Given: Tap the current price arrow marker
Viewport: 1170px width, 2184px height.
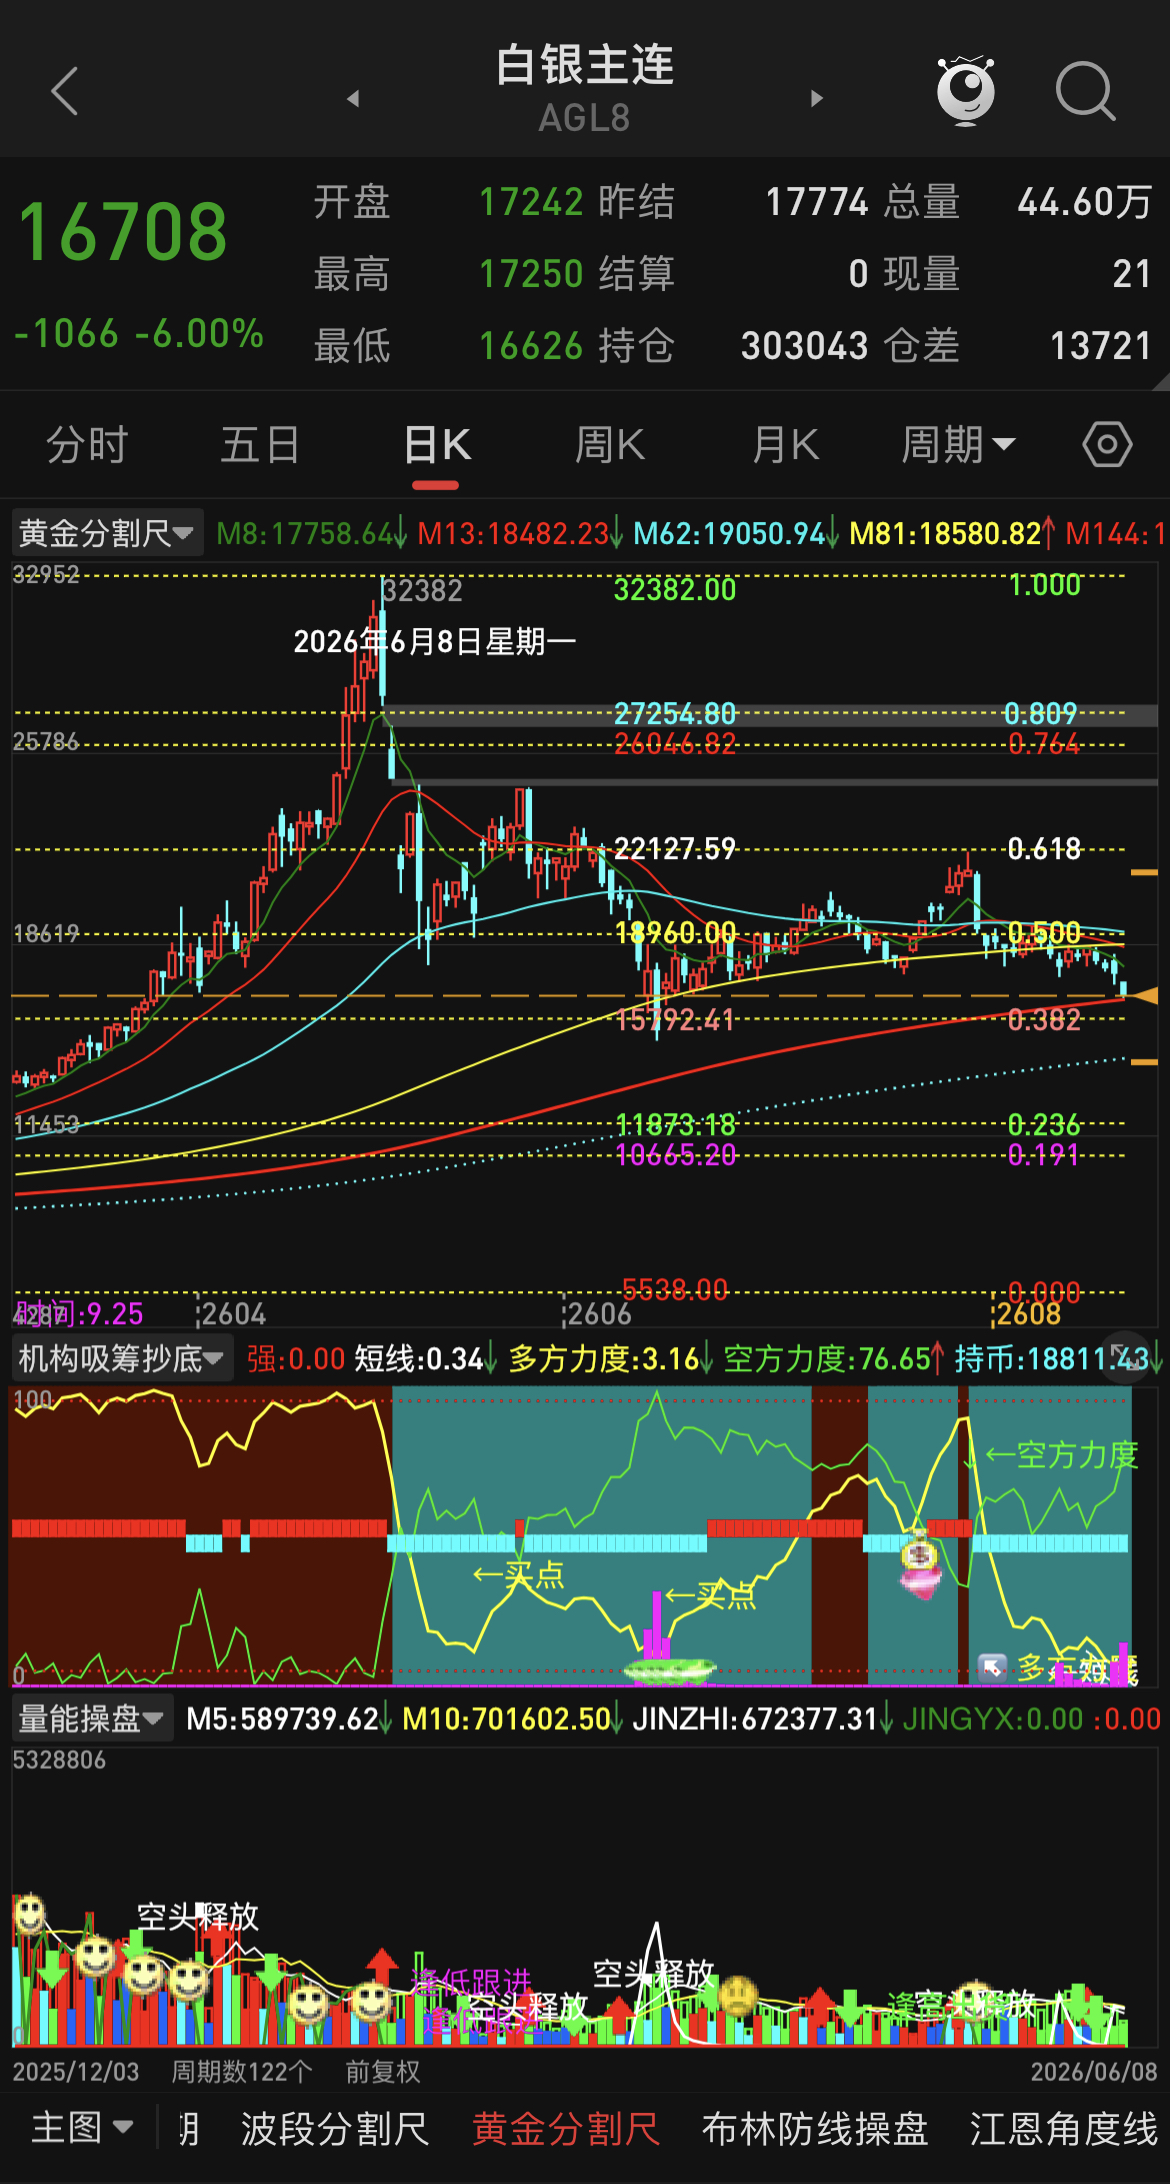Looking at the screenshot, I should point(1143,995).
